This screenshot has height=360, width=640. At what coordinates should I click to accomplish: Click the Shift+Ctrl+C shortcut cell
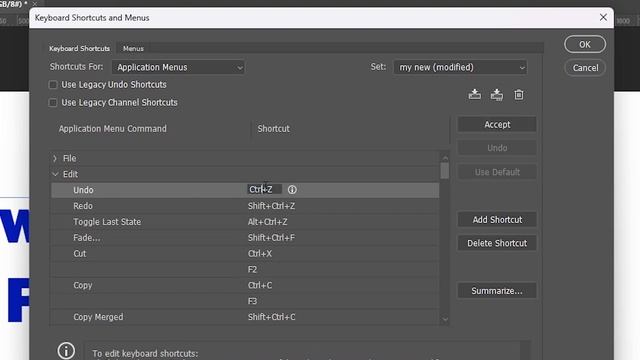pos(271,317)
